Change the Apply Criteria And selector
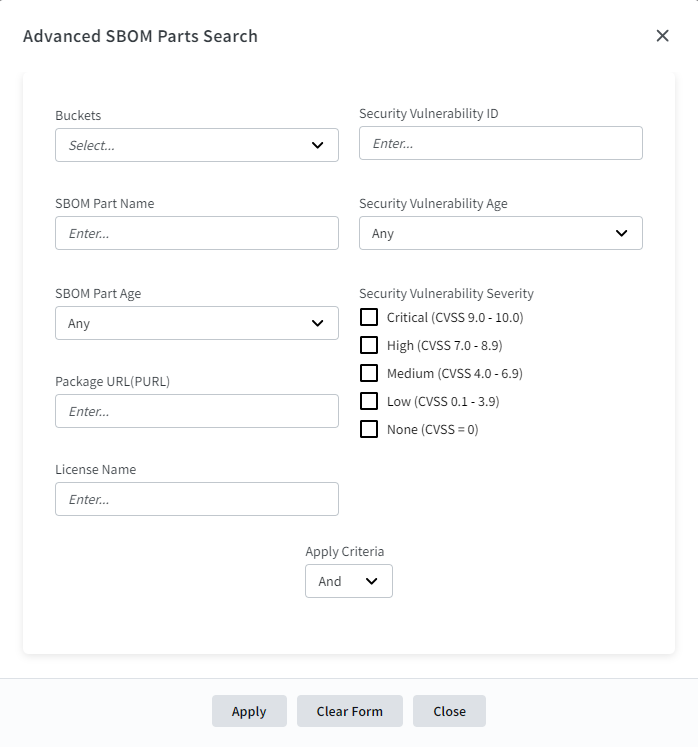Viewport: 698px width, 747px height. click(x=348, y=581)
